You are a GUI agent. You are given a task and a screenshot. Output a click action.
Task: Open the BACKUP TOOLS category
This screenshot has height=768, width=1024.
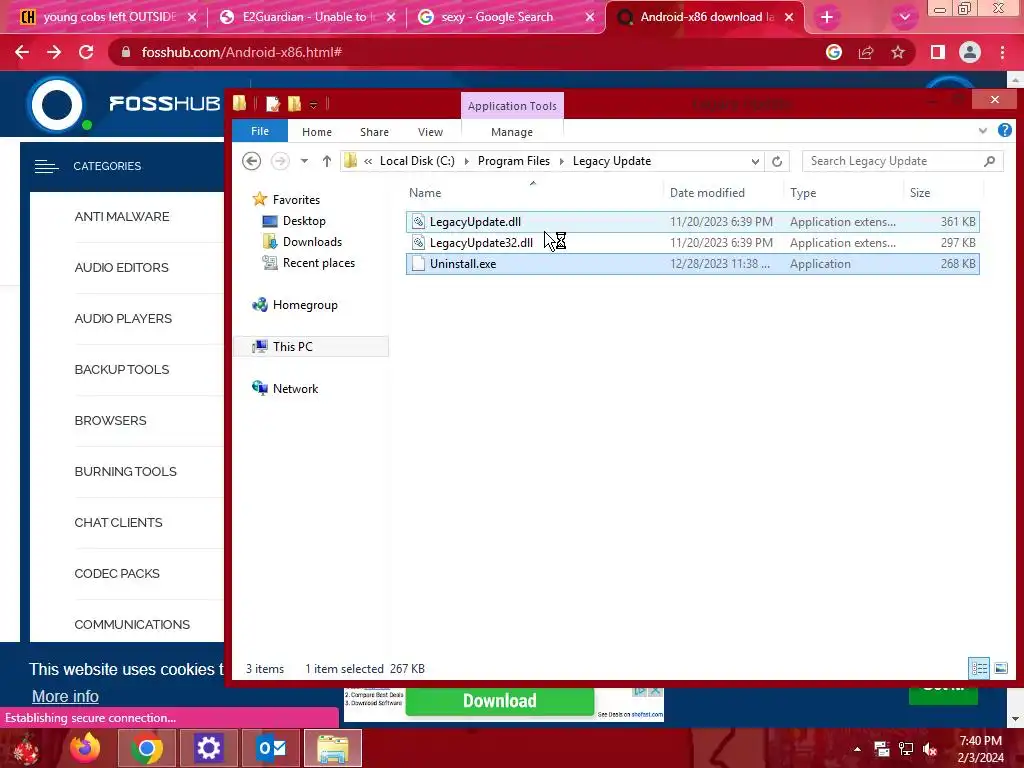(x=121, y=370)
